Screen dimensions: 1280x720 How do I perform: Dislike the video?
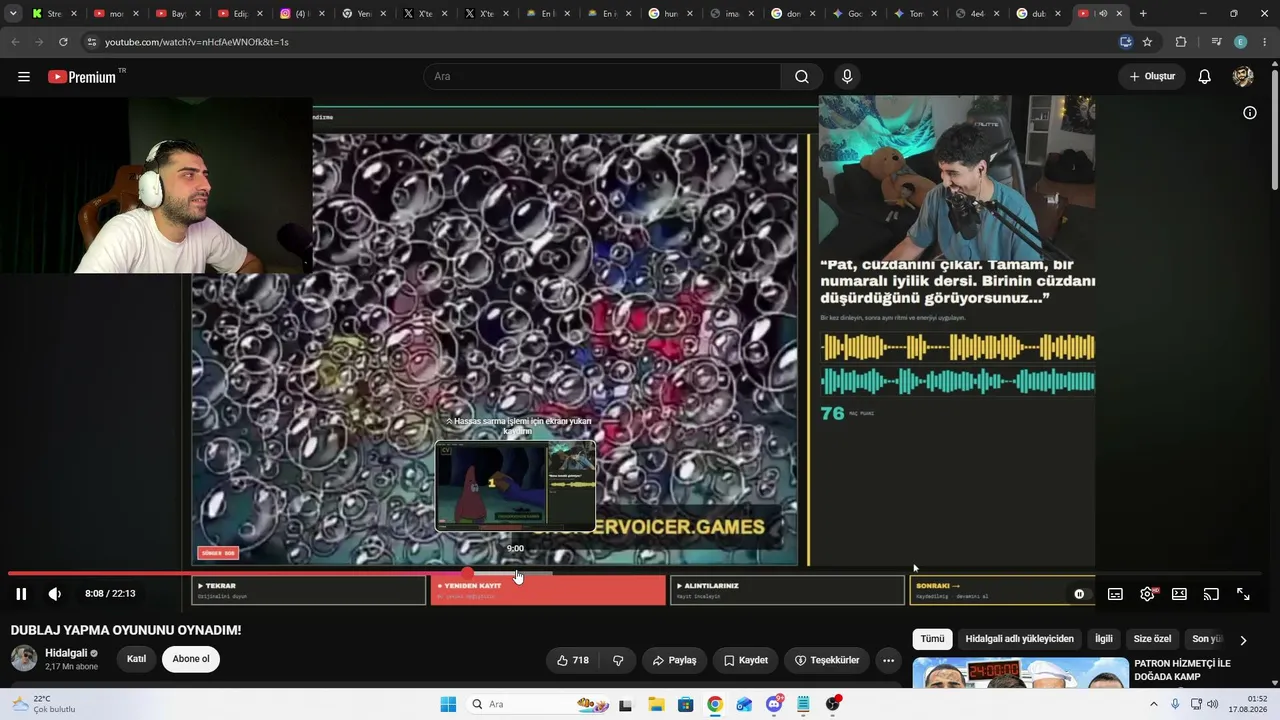(618, 660)
